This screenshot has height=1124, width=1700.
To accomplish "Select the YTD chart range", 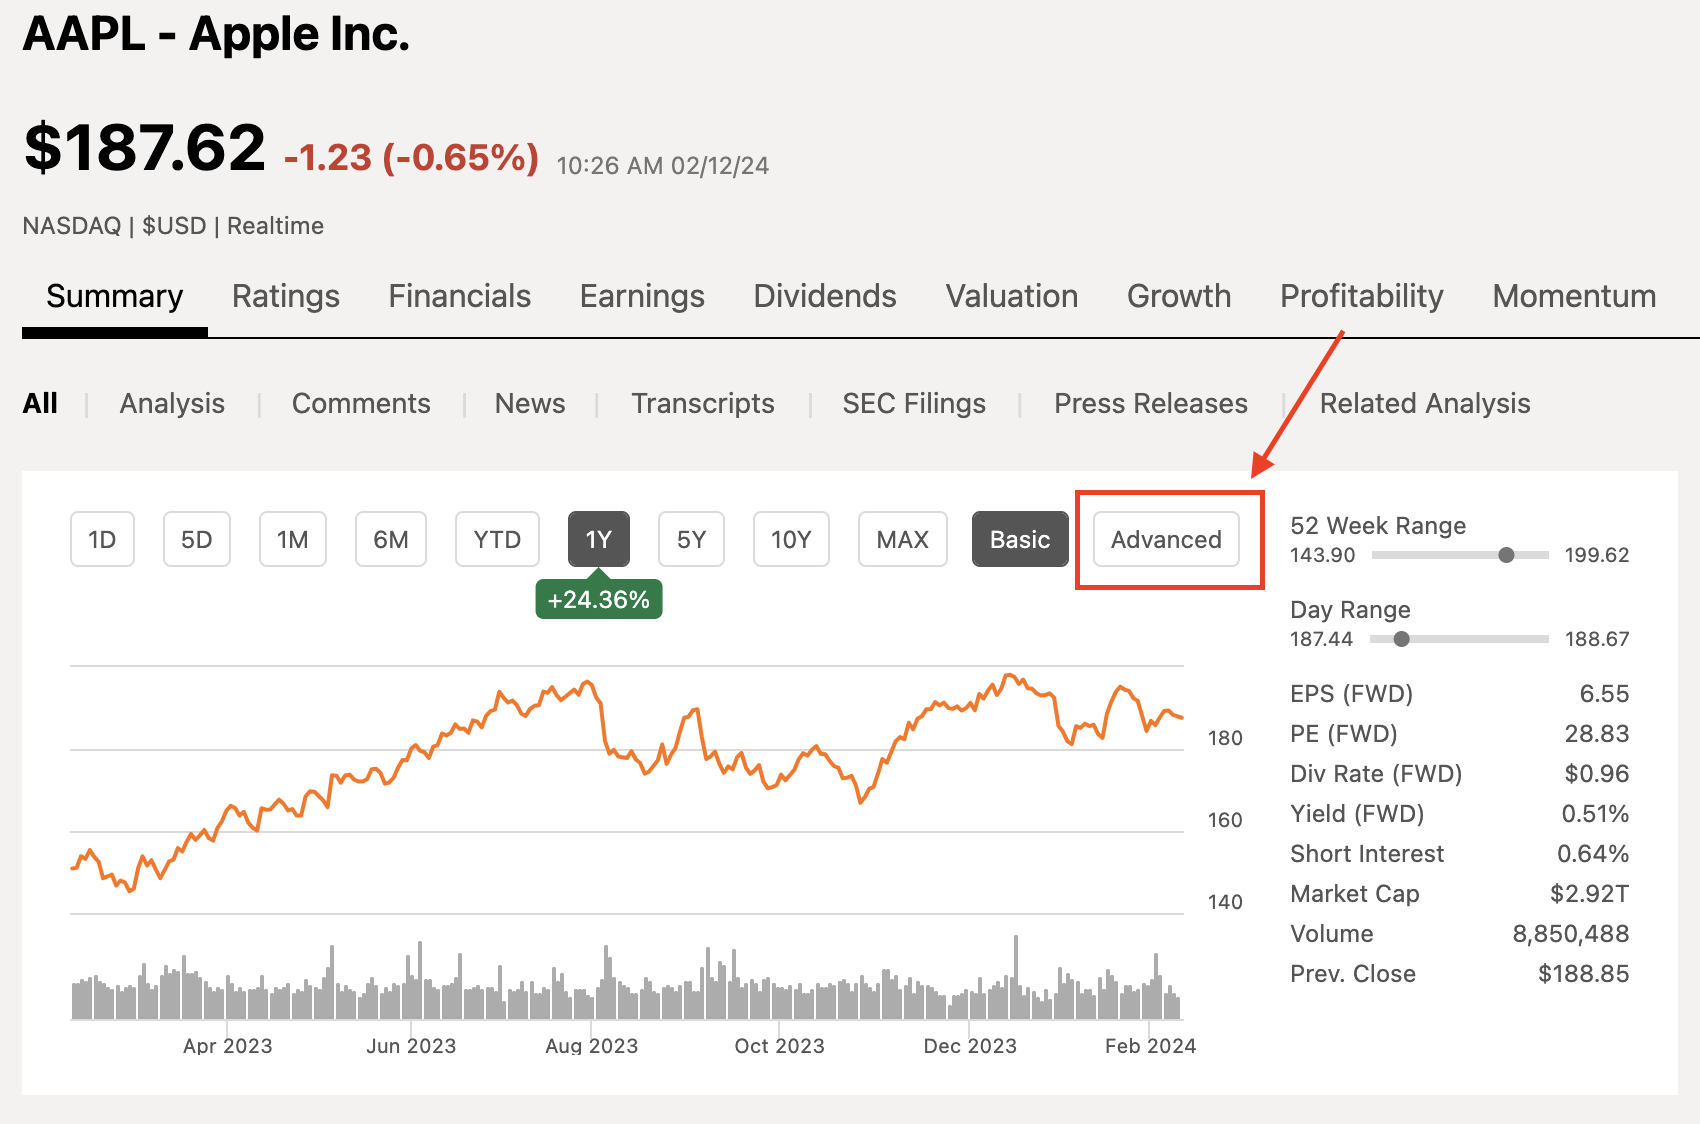I will click(x=497, y=539).
